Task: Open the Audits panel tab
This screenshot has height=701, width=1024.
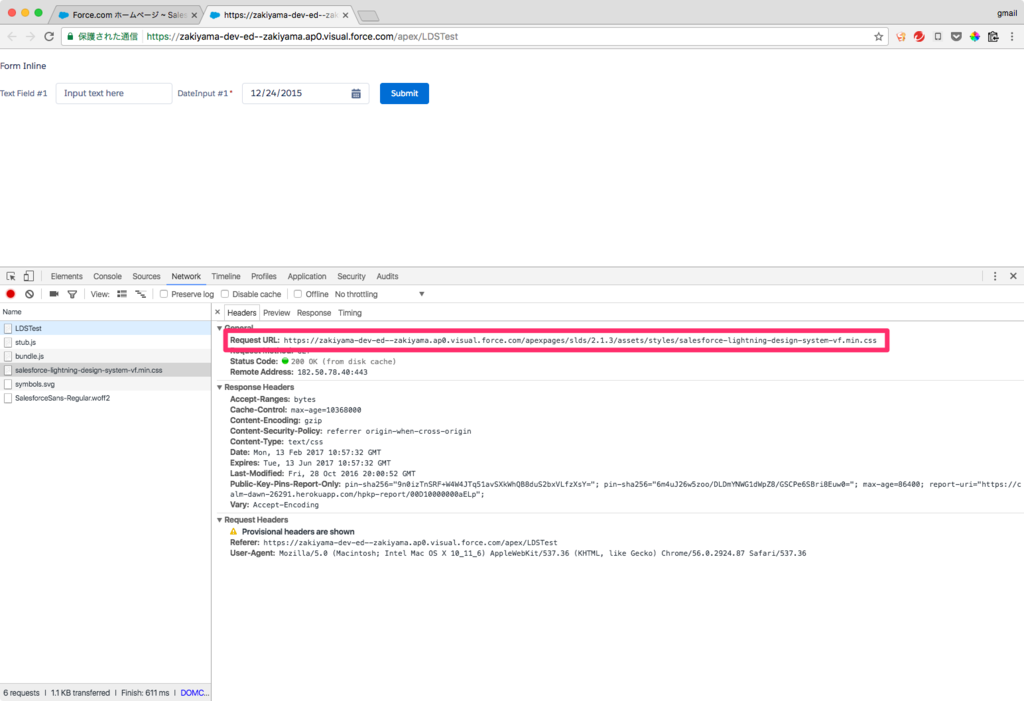Action: click(387, 276)
